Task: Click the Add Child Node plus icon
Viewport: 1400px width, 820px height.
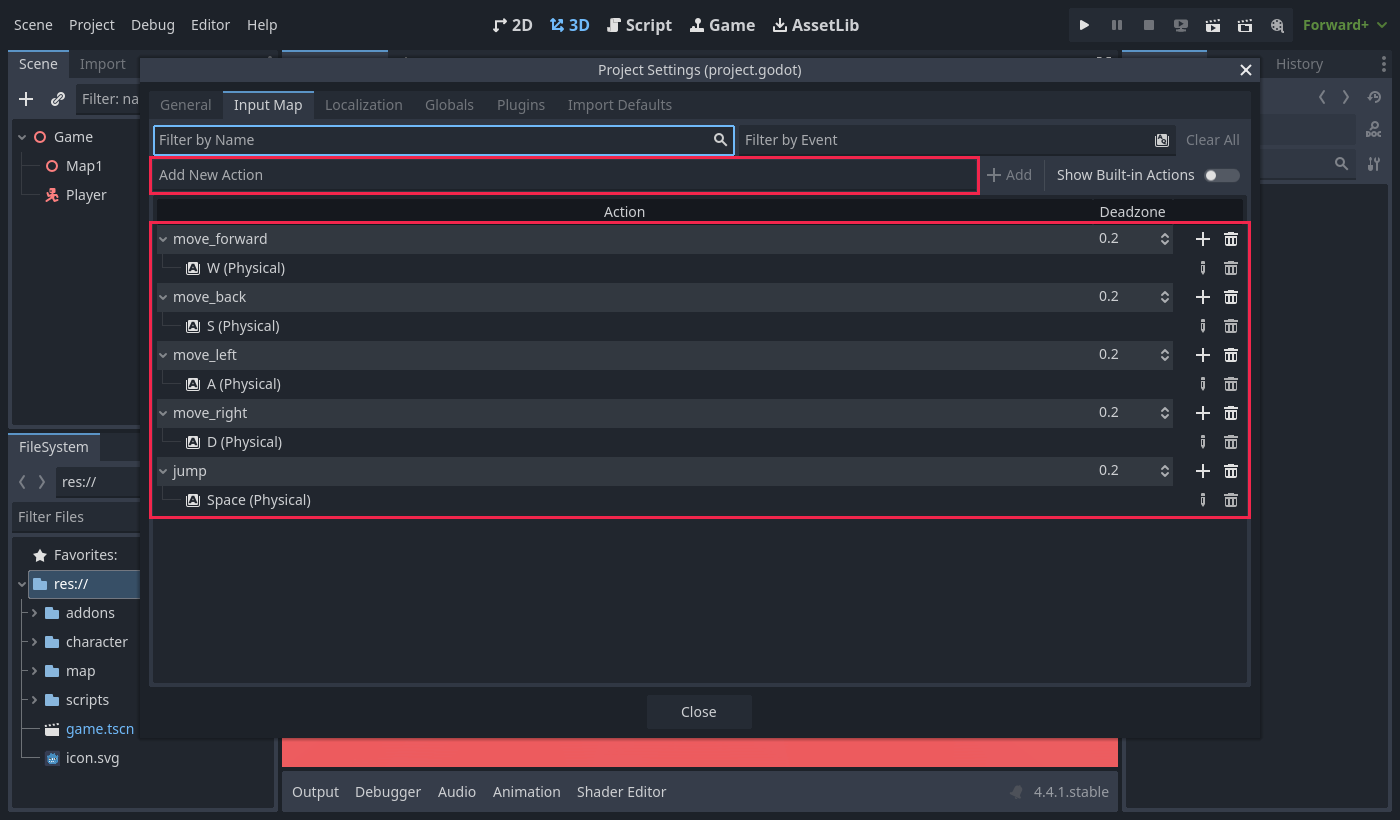Action: pyautogui.click(x=27, y=99)
